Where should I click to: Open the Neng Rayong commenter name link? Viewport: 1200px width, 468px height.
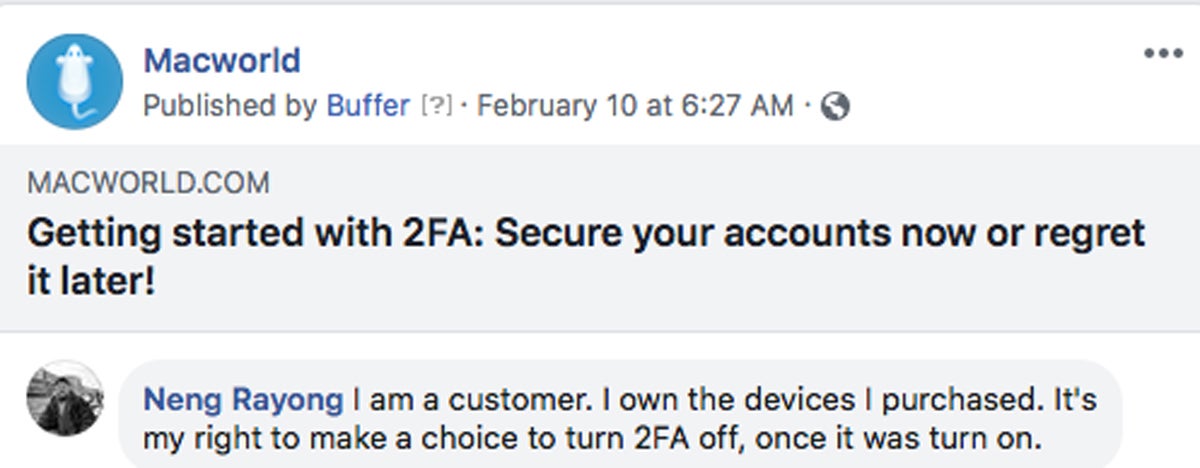click(x=243, y=400)
